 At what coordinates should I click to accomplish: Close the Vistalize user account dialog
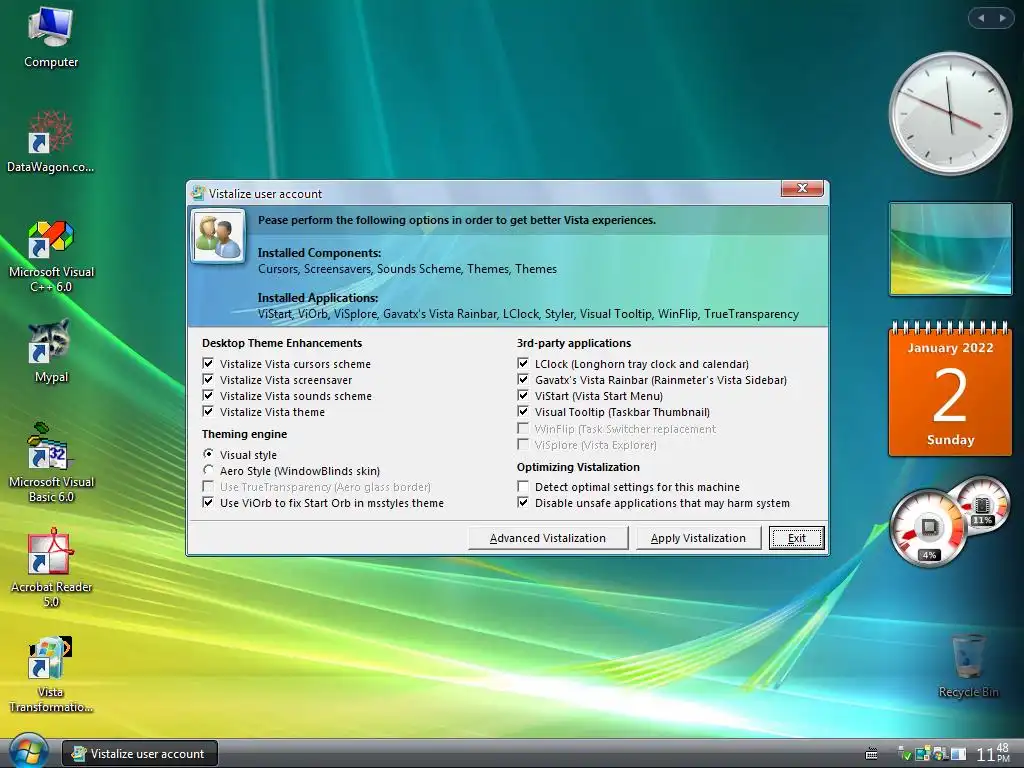pyautogui.click(x=803, y=189)
